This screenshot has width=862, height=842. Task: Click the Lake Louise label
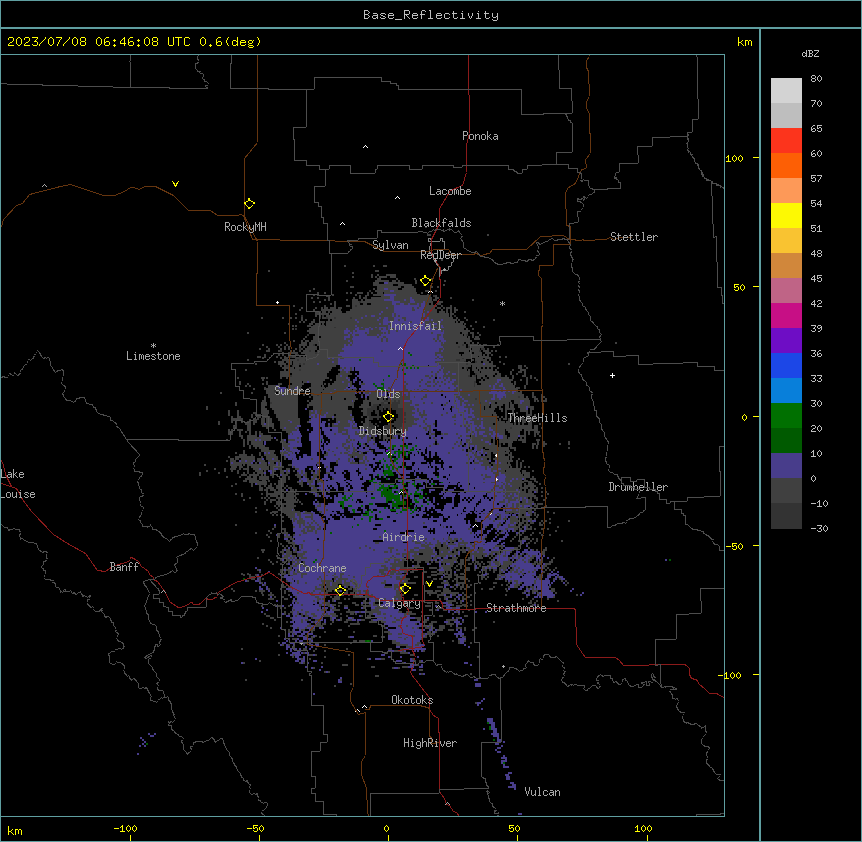[x=18, y=484]
